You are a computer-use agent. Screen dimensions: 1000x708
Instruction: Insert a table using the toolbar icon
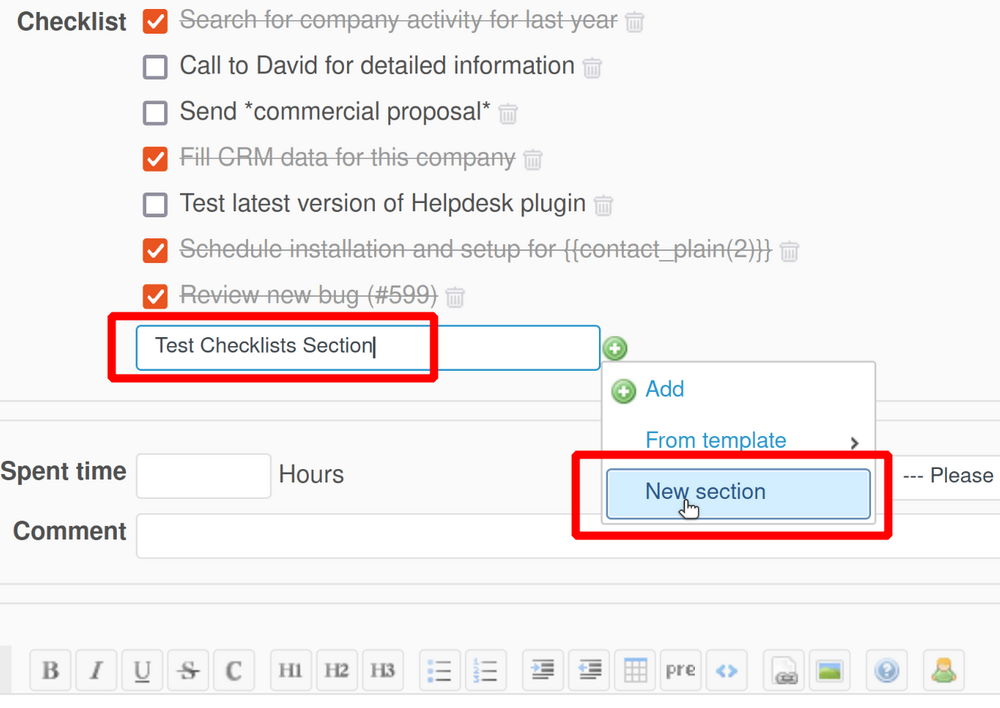coord(634,670)
